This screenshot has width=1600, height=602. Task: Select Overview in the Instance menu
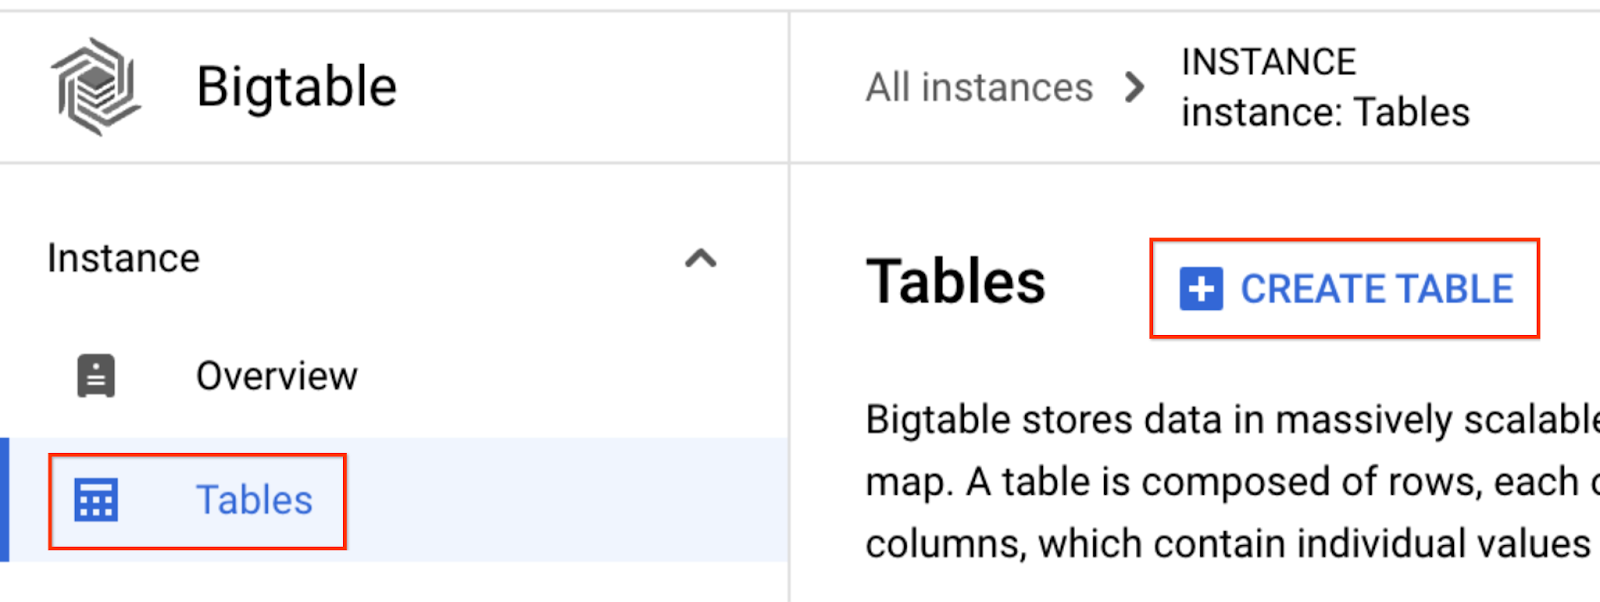coord(277,376)
